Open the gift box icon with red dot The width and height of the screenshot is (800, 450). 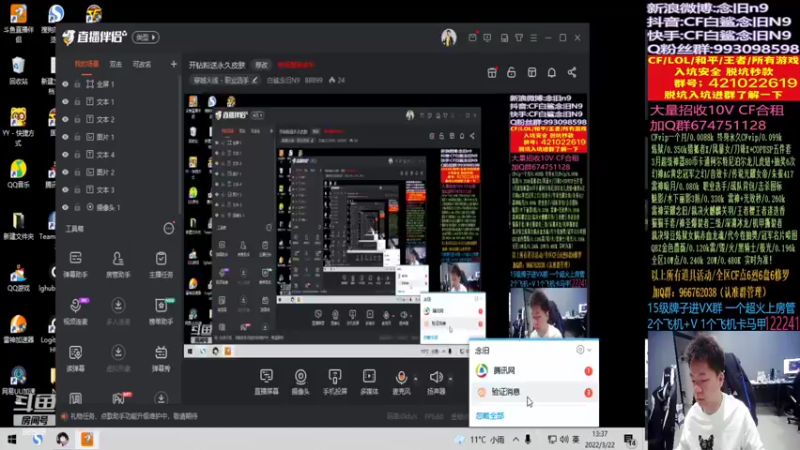coord(492,72)
